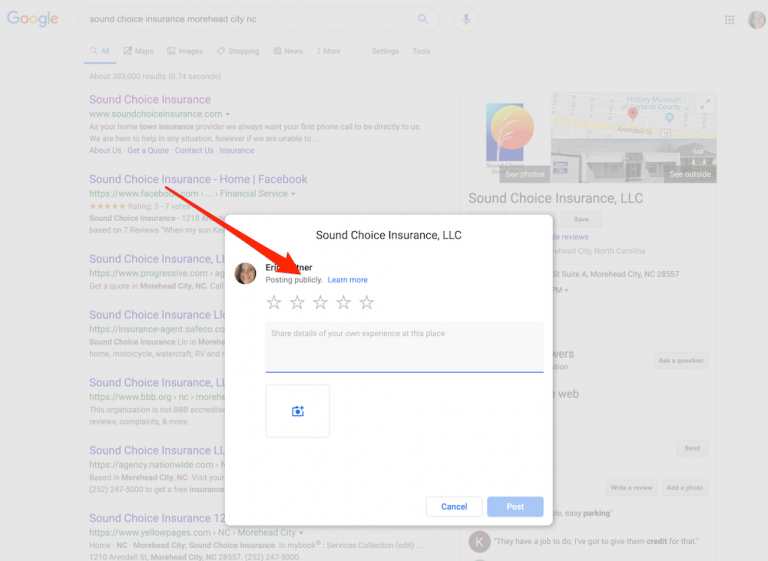This screenshot has width=768, height=561.
Task: Click the first rating star
Action: [274, 303]
